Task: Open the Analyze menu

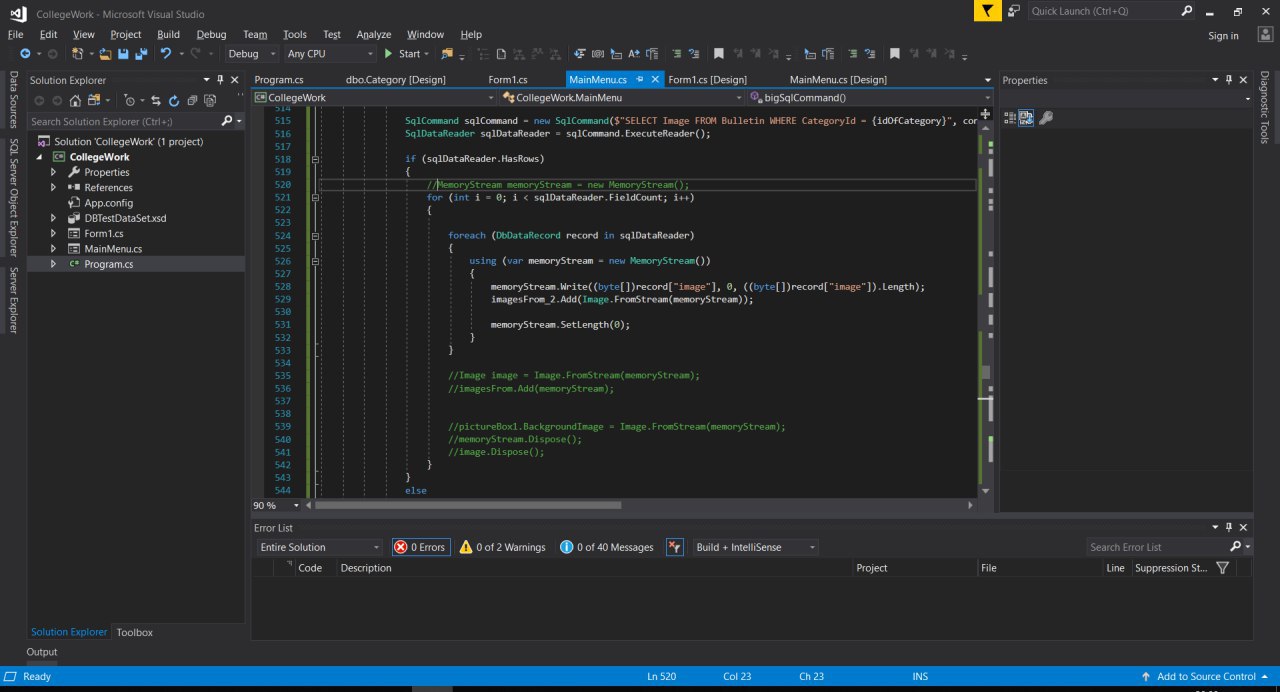Action: 373,34
